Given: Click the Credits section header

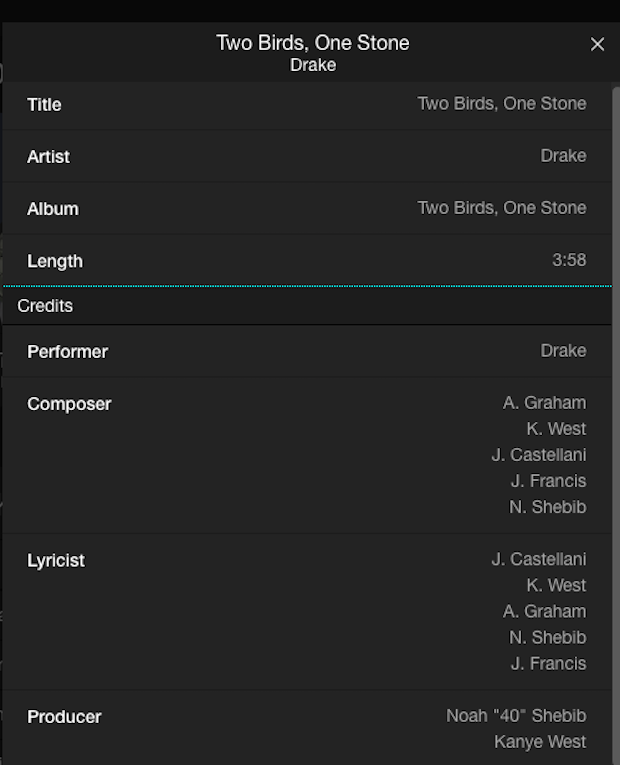Looking at the screenshot, I should coord(45,306).
